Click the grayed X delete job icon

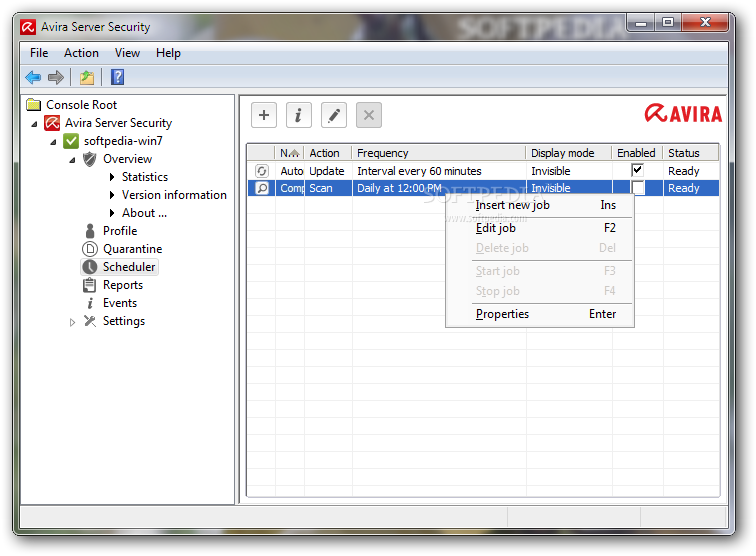369,115
